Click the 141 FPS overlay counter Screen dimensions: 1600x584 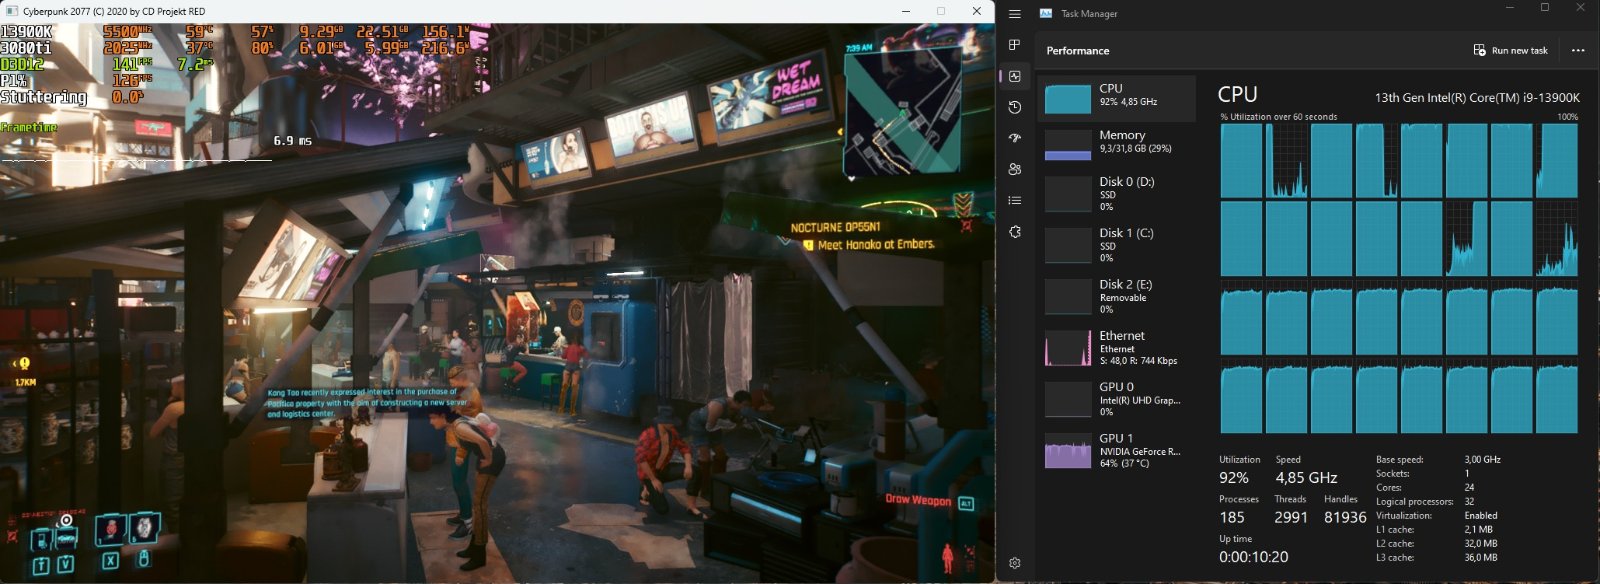coord(132,64)
